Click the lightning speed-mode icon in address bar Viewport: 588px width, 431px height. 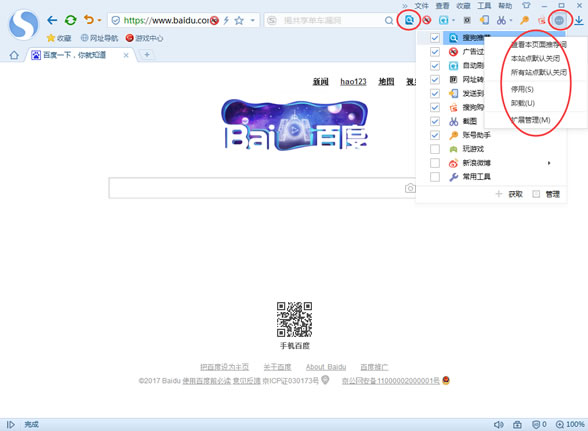(226, 20)
